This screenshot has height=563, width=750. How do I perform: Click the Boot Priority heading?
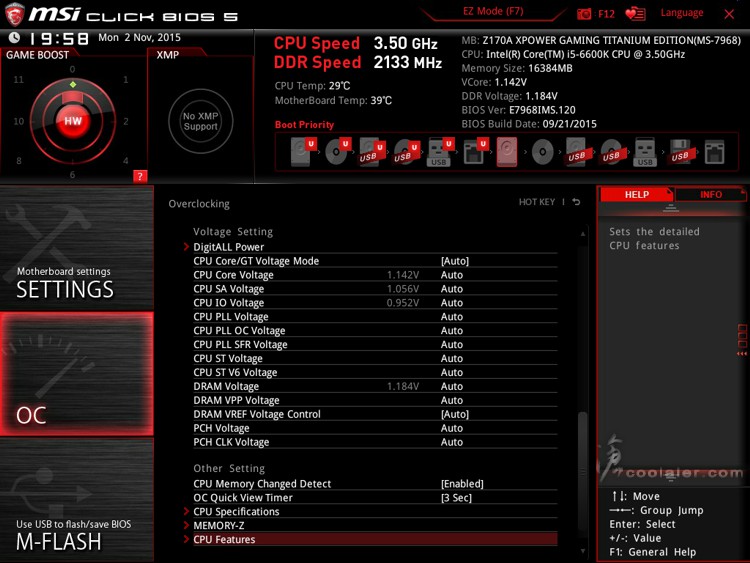(304, 125)
